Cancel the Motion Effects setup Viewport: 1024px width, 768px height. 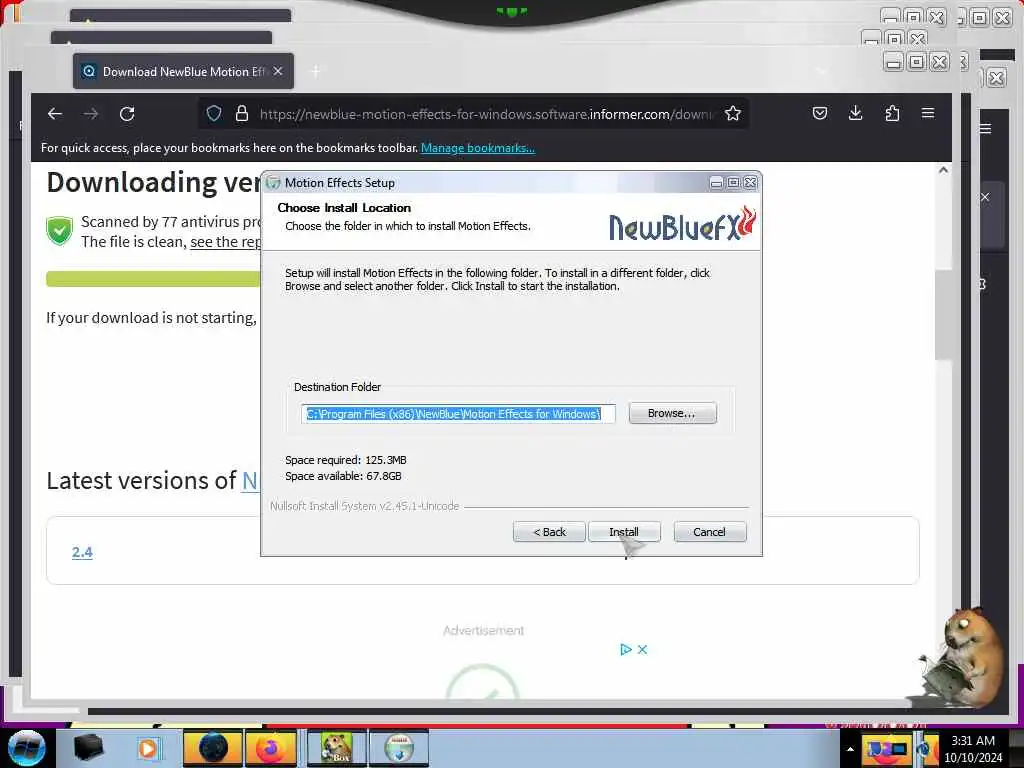(x=709, y=532)
